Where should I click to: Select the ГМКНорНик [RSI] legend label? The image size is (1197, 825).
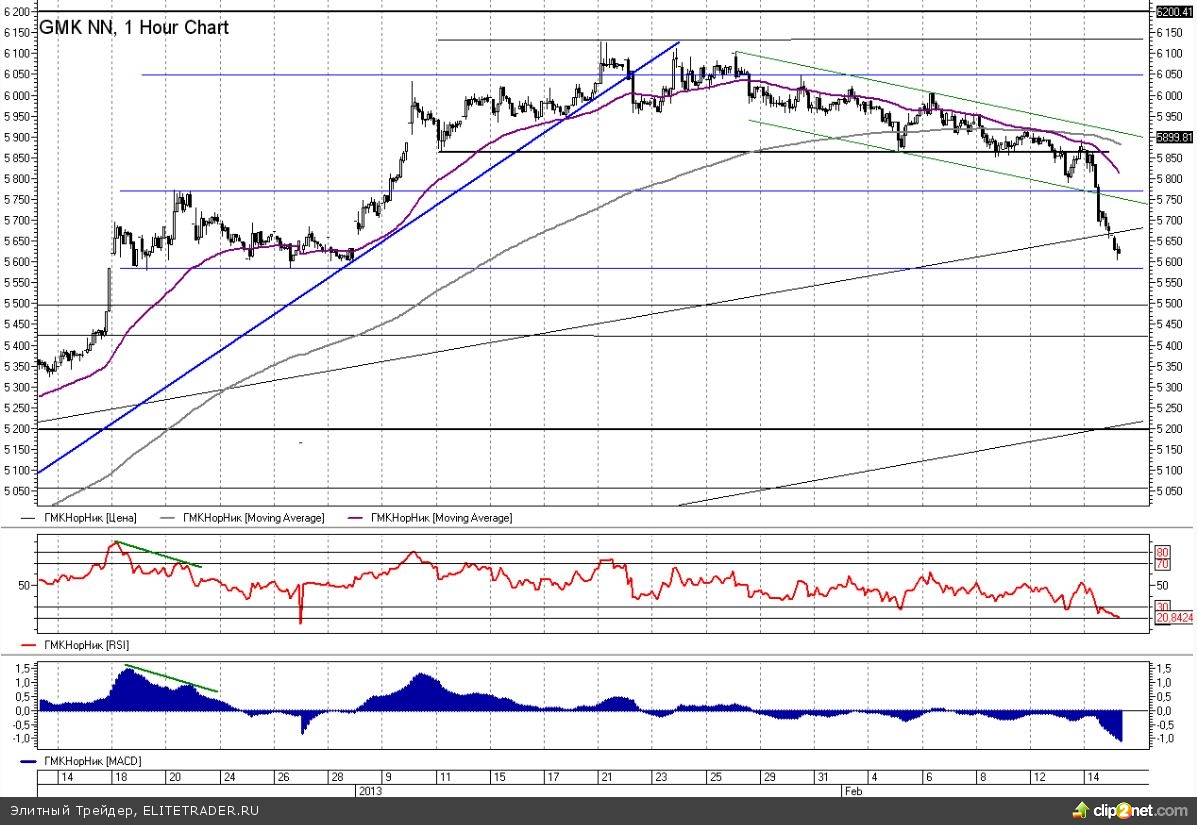86,645
